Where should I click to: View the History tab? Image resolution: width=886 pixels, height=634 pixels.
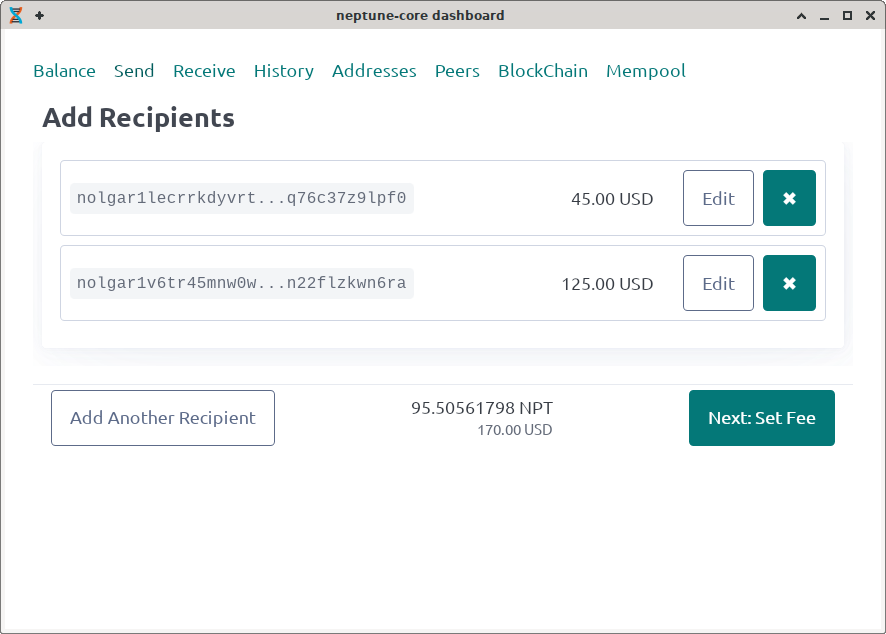[x=283, y=71]
